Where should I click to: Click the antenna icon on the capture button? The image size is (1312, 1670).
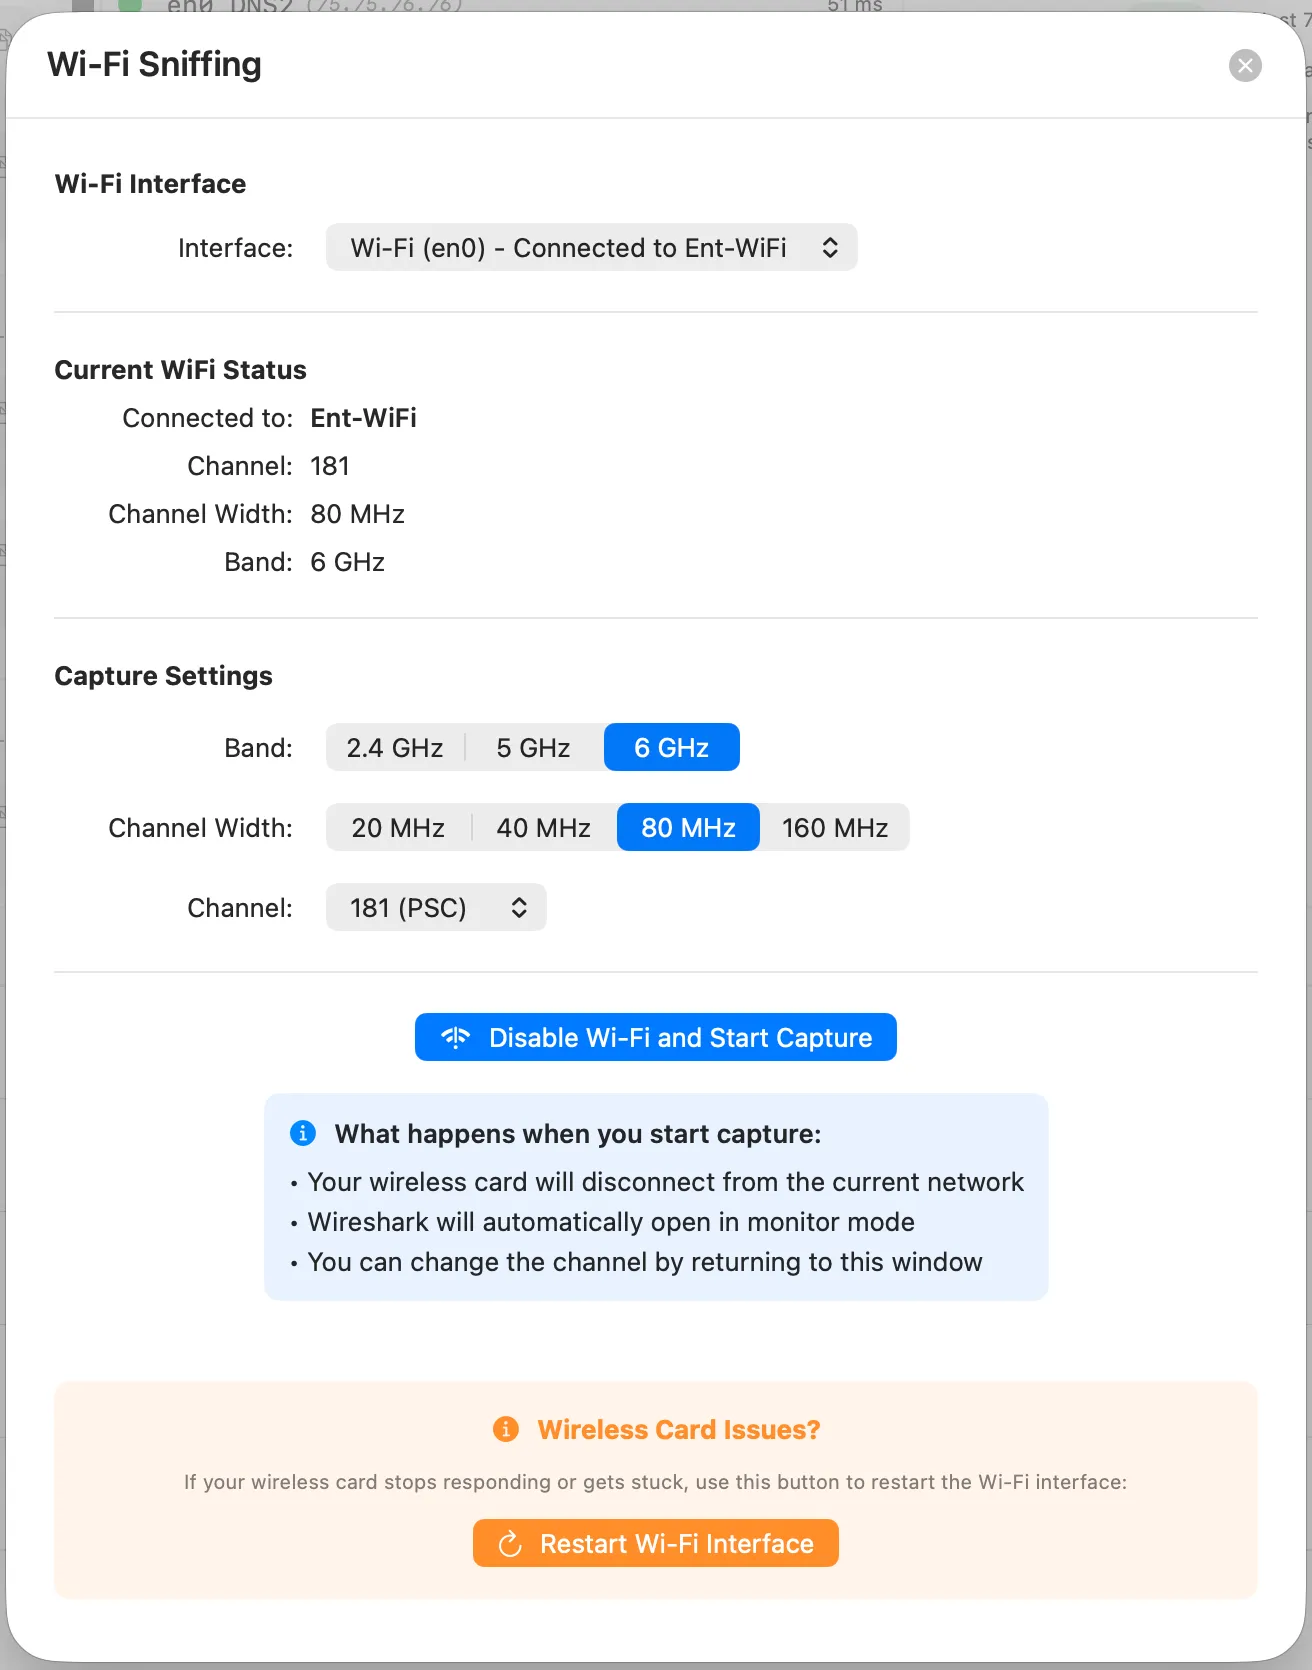[455, 1037]
